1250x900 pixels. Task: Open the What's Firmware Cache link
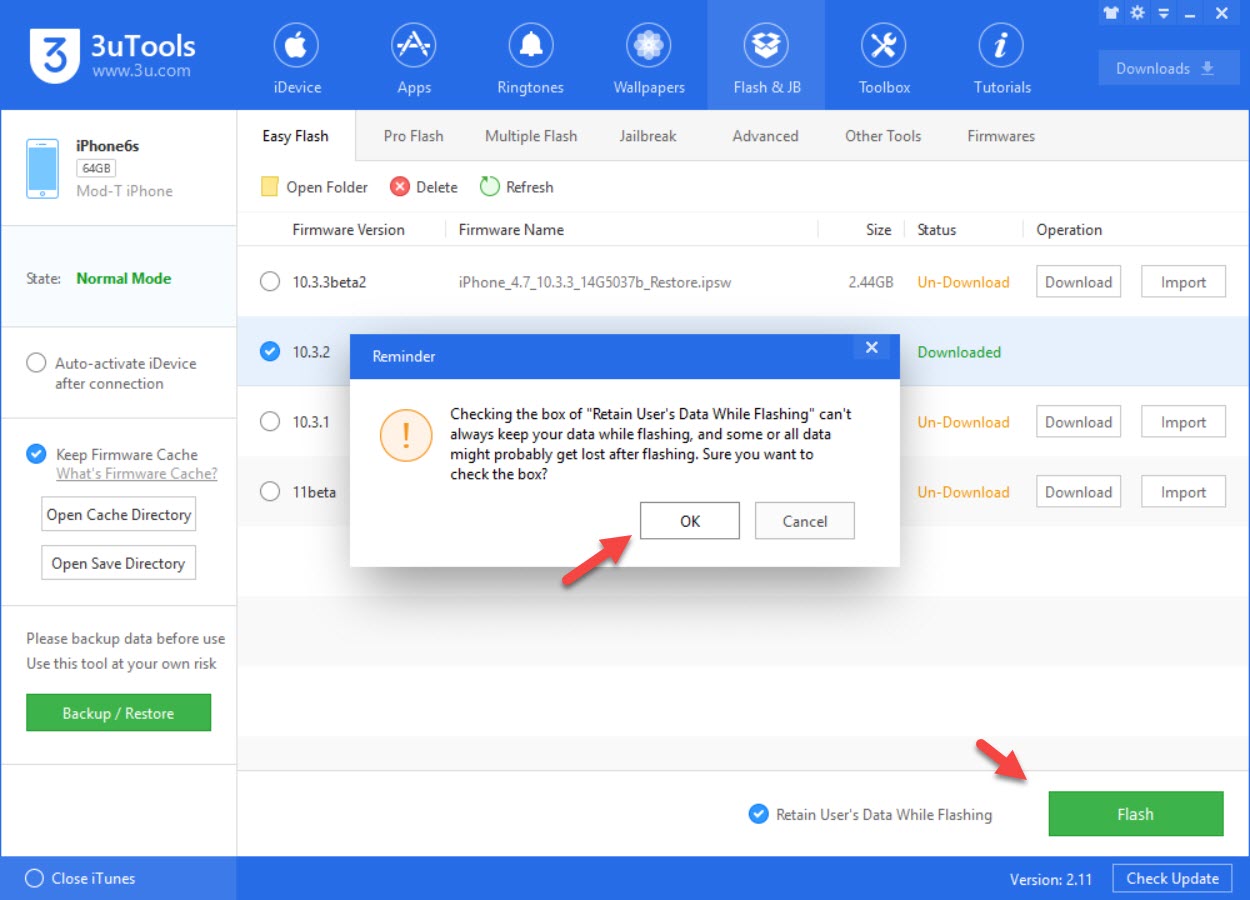(137, 474)
